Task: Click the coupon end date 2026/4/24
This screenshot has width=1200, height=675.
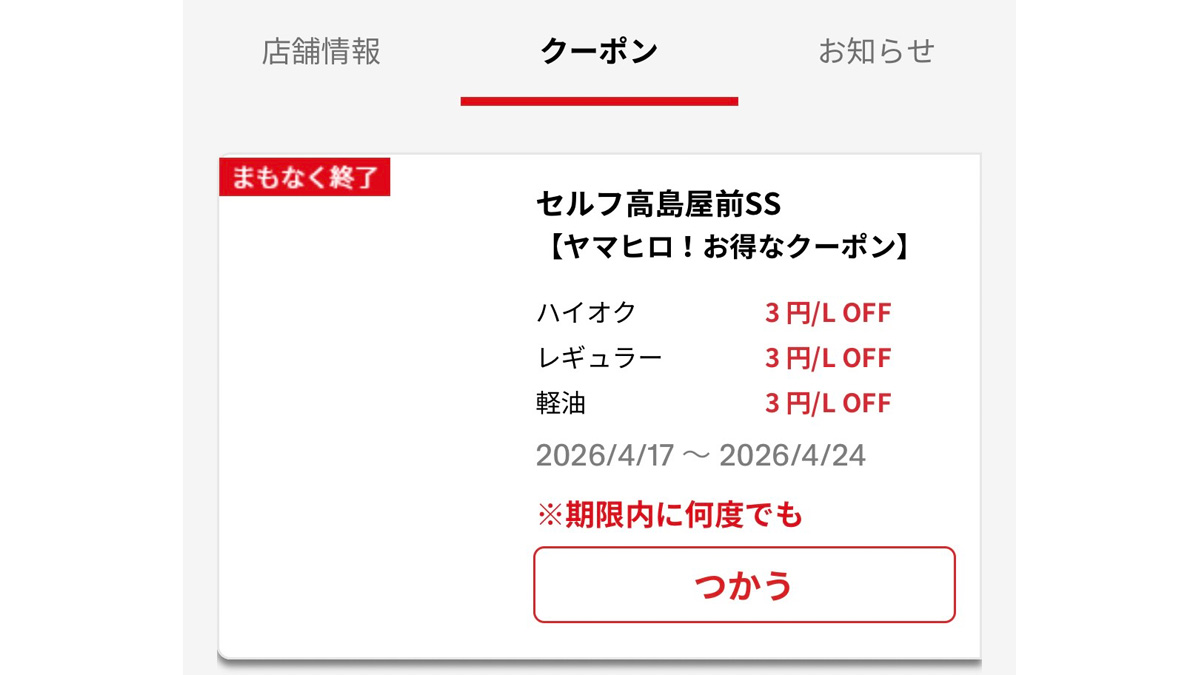Action: 792,456
